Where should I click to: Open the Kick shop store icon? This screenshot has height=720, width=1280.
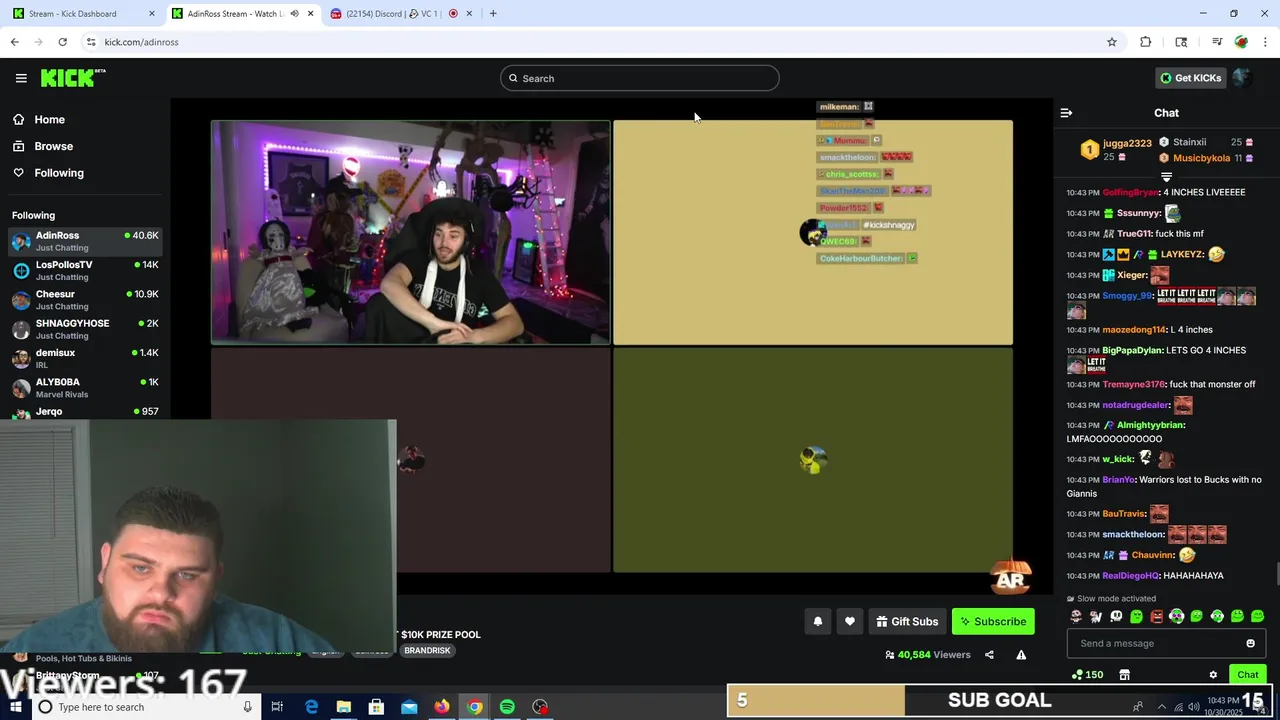click(x=1124, y=675)
